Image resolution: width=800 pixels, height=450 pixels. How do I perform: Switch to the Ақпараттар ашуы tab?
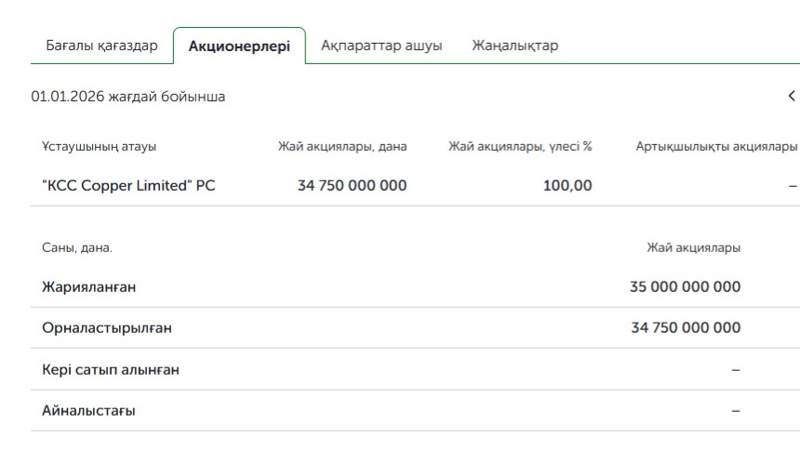tap(381, 46)
